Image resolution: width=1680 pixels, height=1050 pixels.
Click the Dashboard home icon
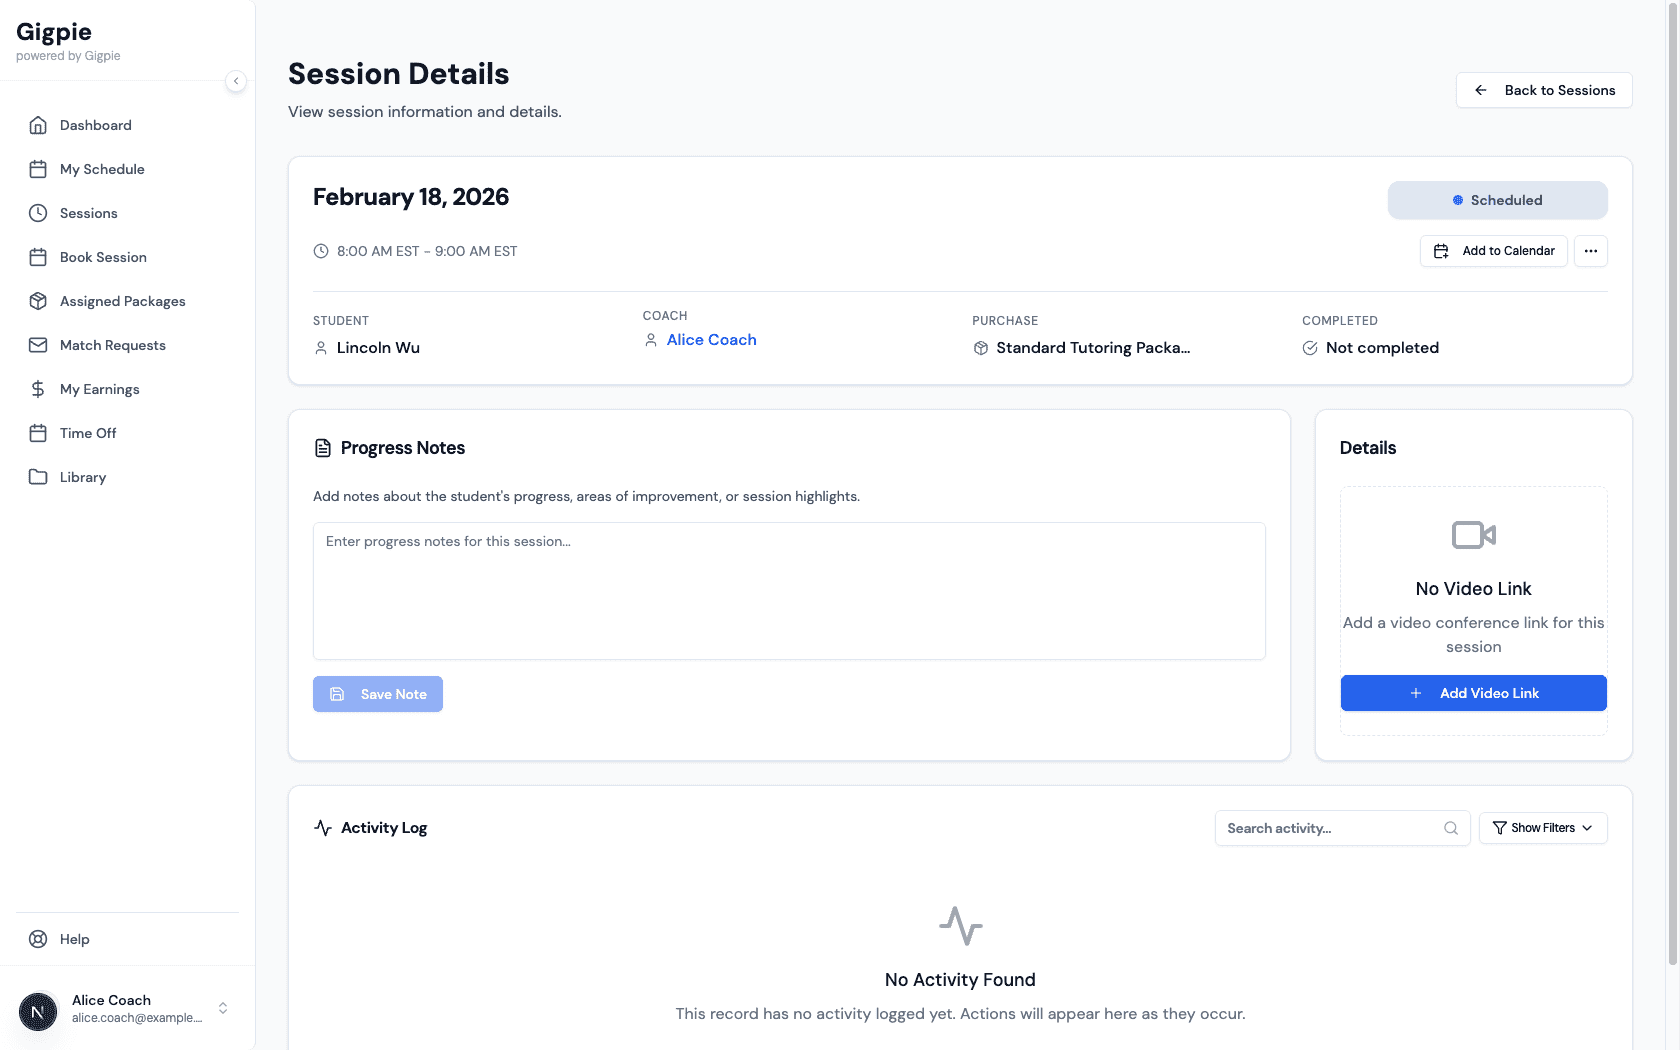tap(38, 125)
